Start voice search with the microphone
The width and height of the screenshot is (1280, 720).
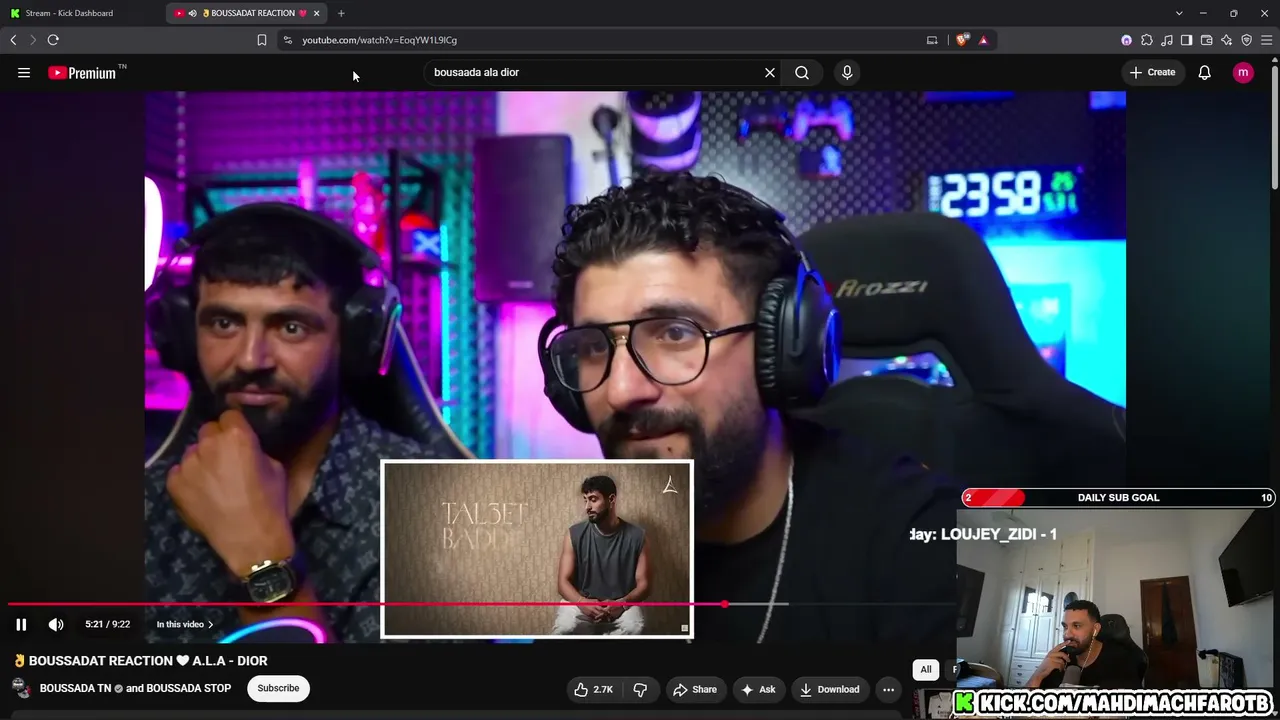847,72
